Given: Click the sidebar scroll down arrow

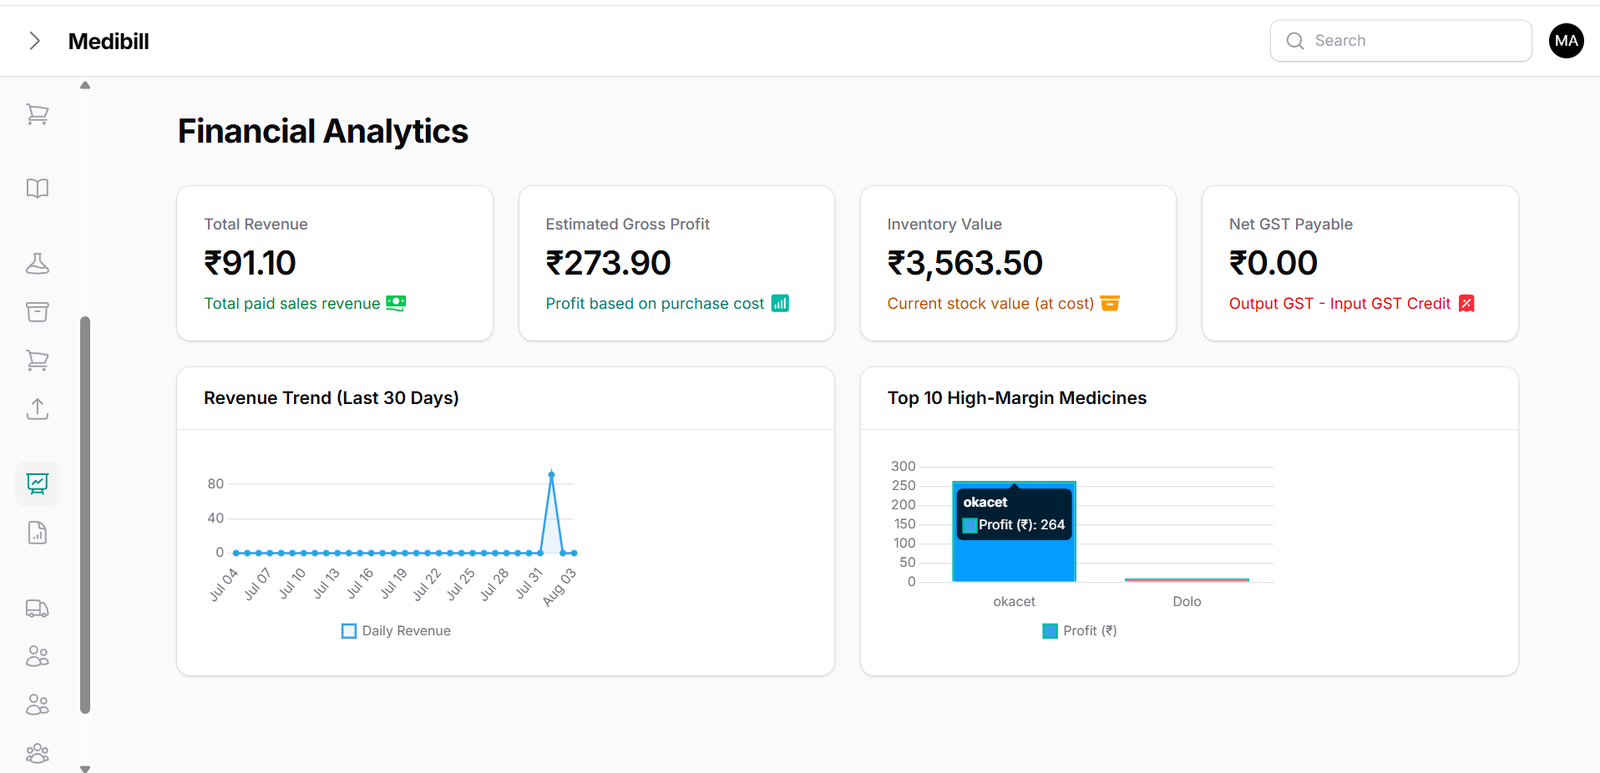Looking at the screenshot, I should 85,768.
